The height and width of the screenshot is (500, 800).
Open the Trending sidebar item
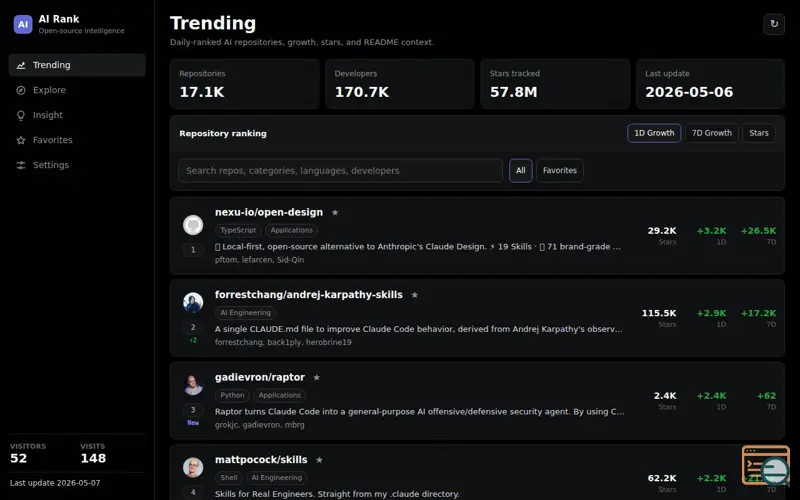coord(77,65)
